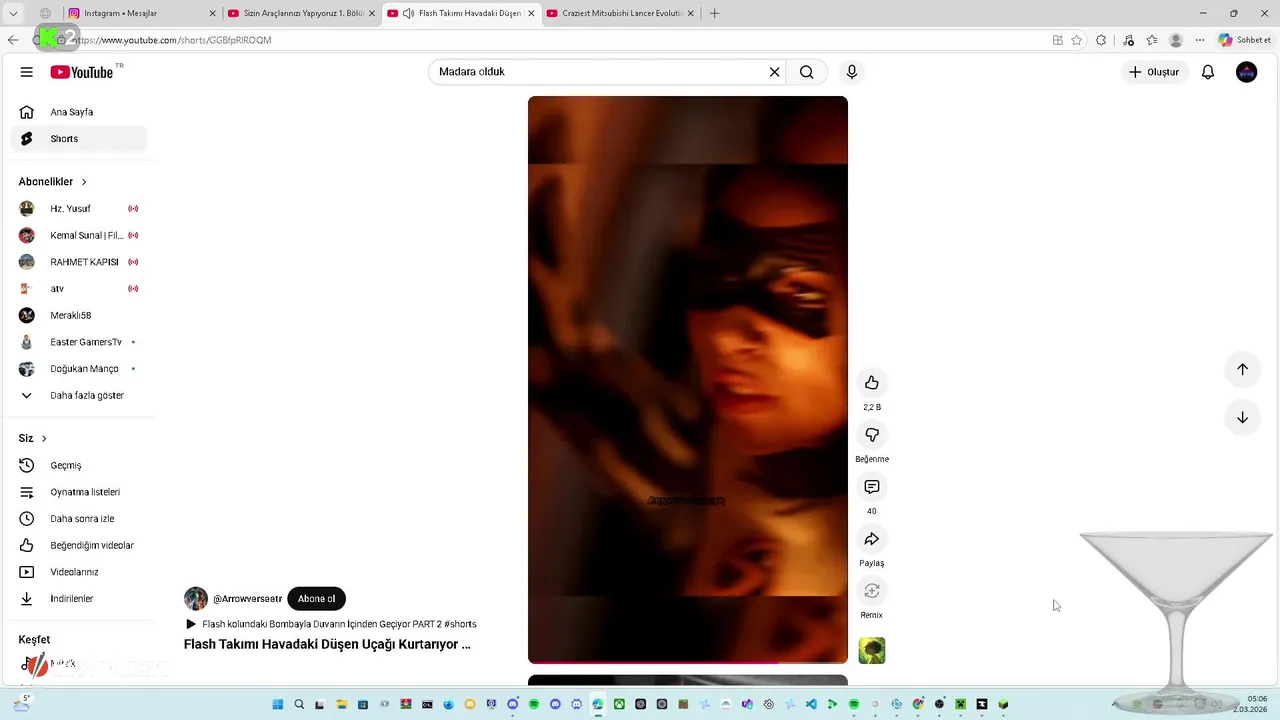Go to the next Short arrow
This screenshot has height=720, width=1280.
[1242, 418]
